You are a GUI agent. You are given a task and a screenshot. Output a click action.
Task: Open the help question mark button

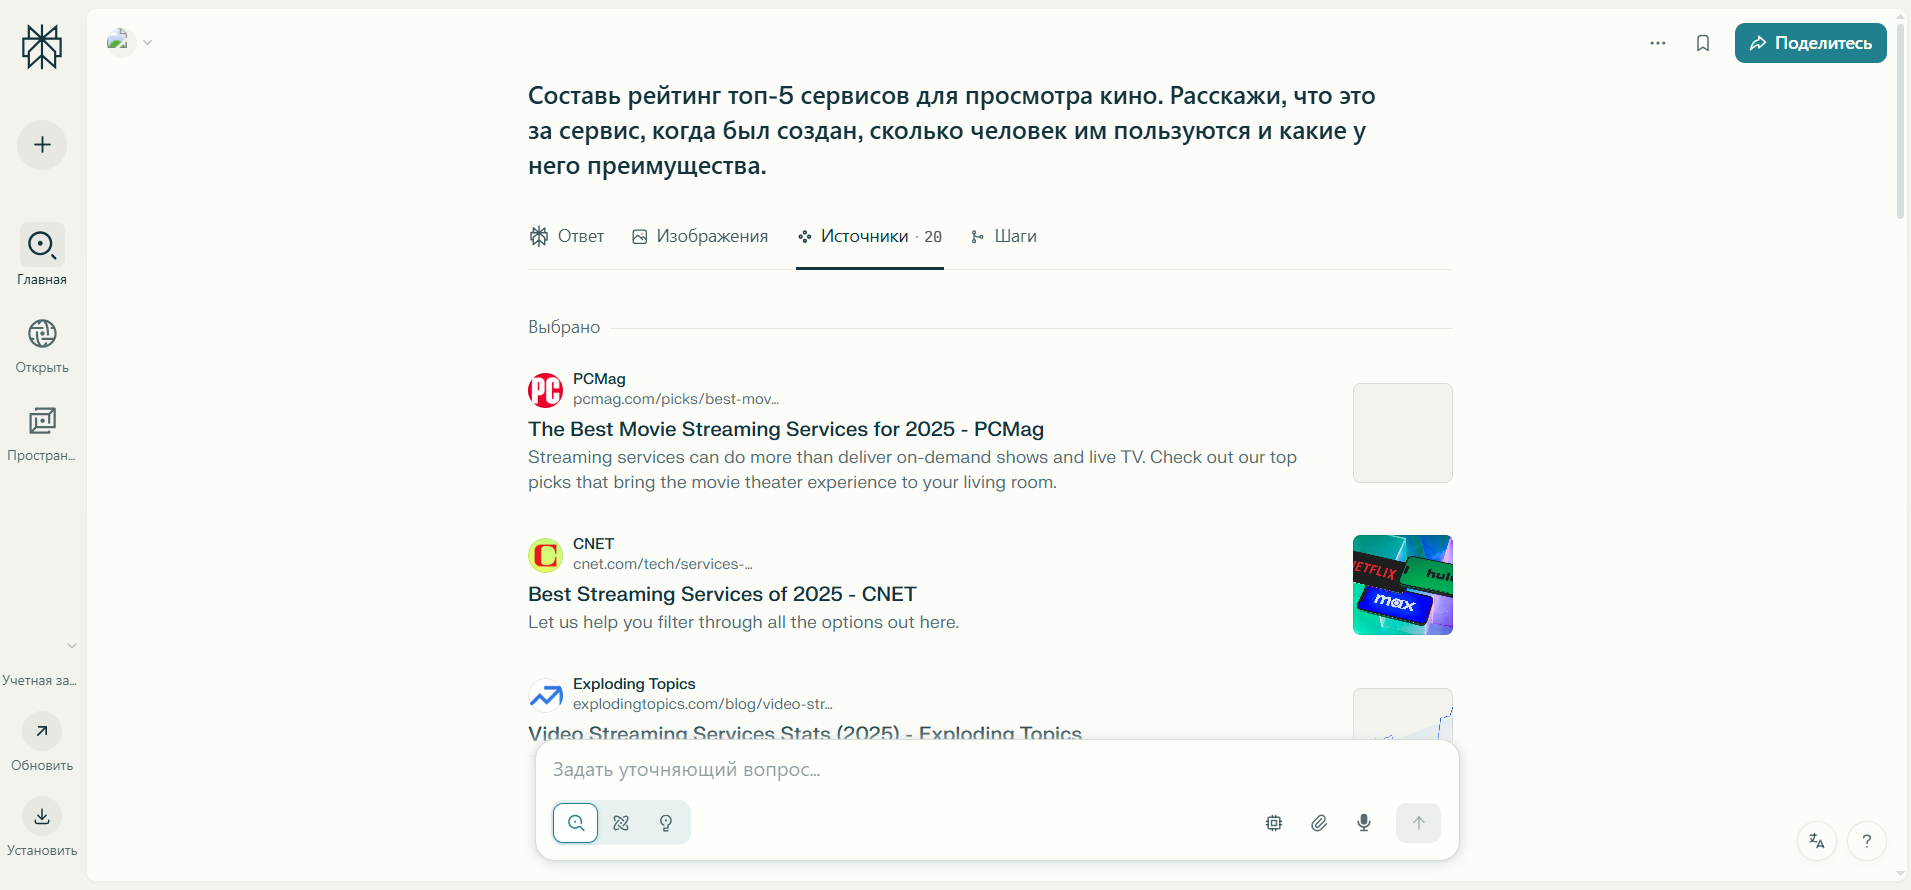coord(1867,841)
